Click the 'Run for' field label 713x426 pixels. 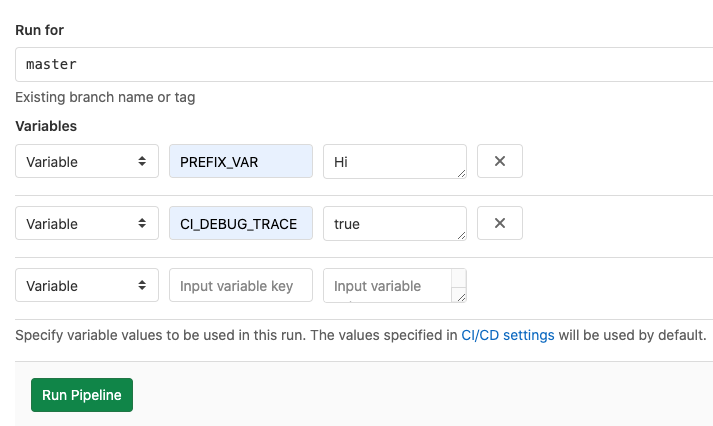40,30
